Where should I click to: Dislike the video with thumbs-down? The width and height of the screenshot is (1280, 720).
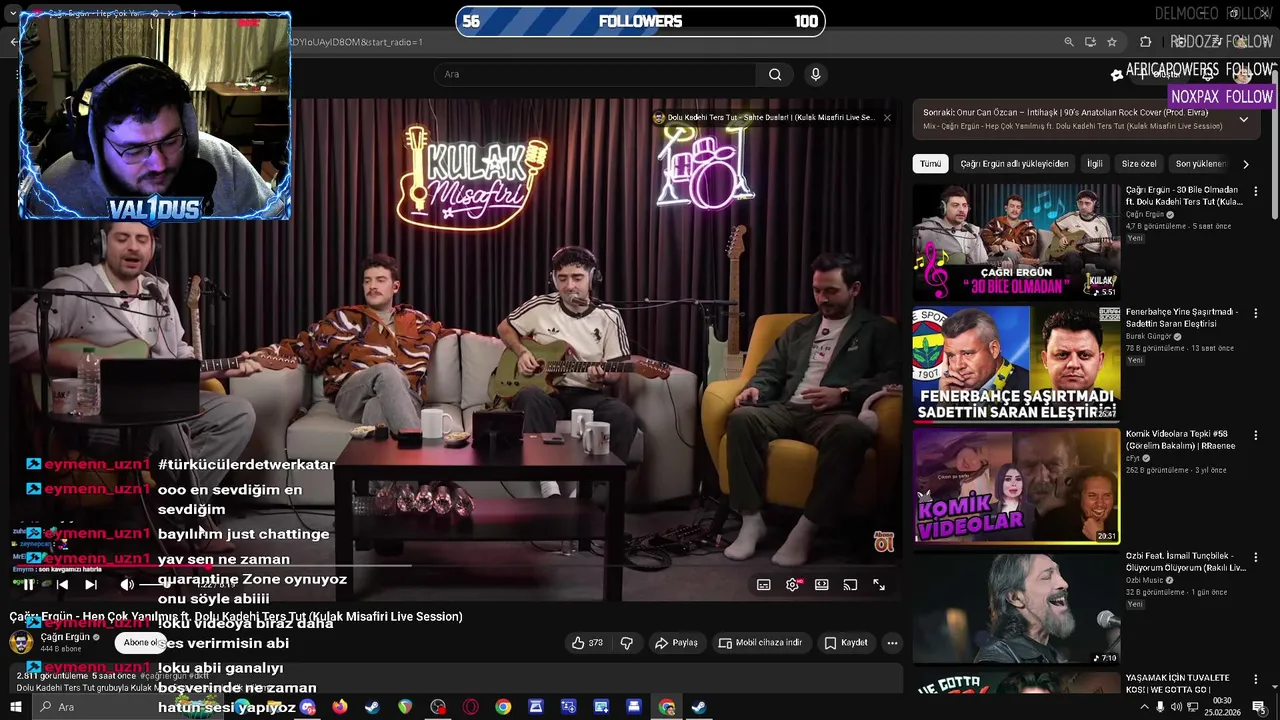[x=627, y=643]
